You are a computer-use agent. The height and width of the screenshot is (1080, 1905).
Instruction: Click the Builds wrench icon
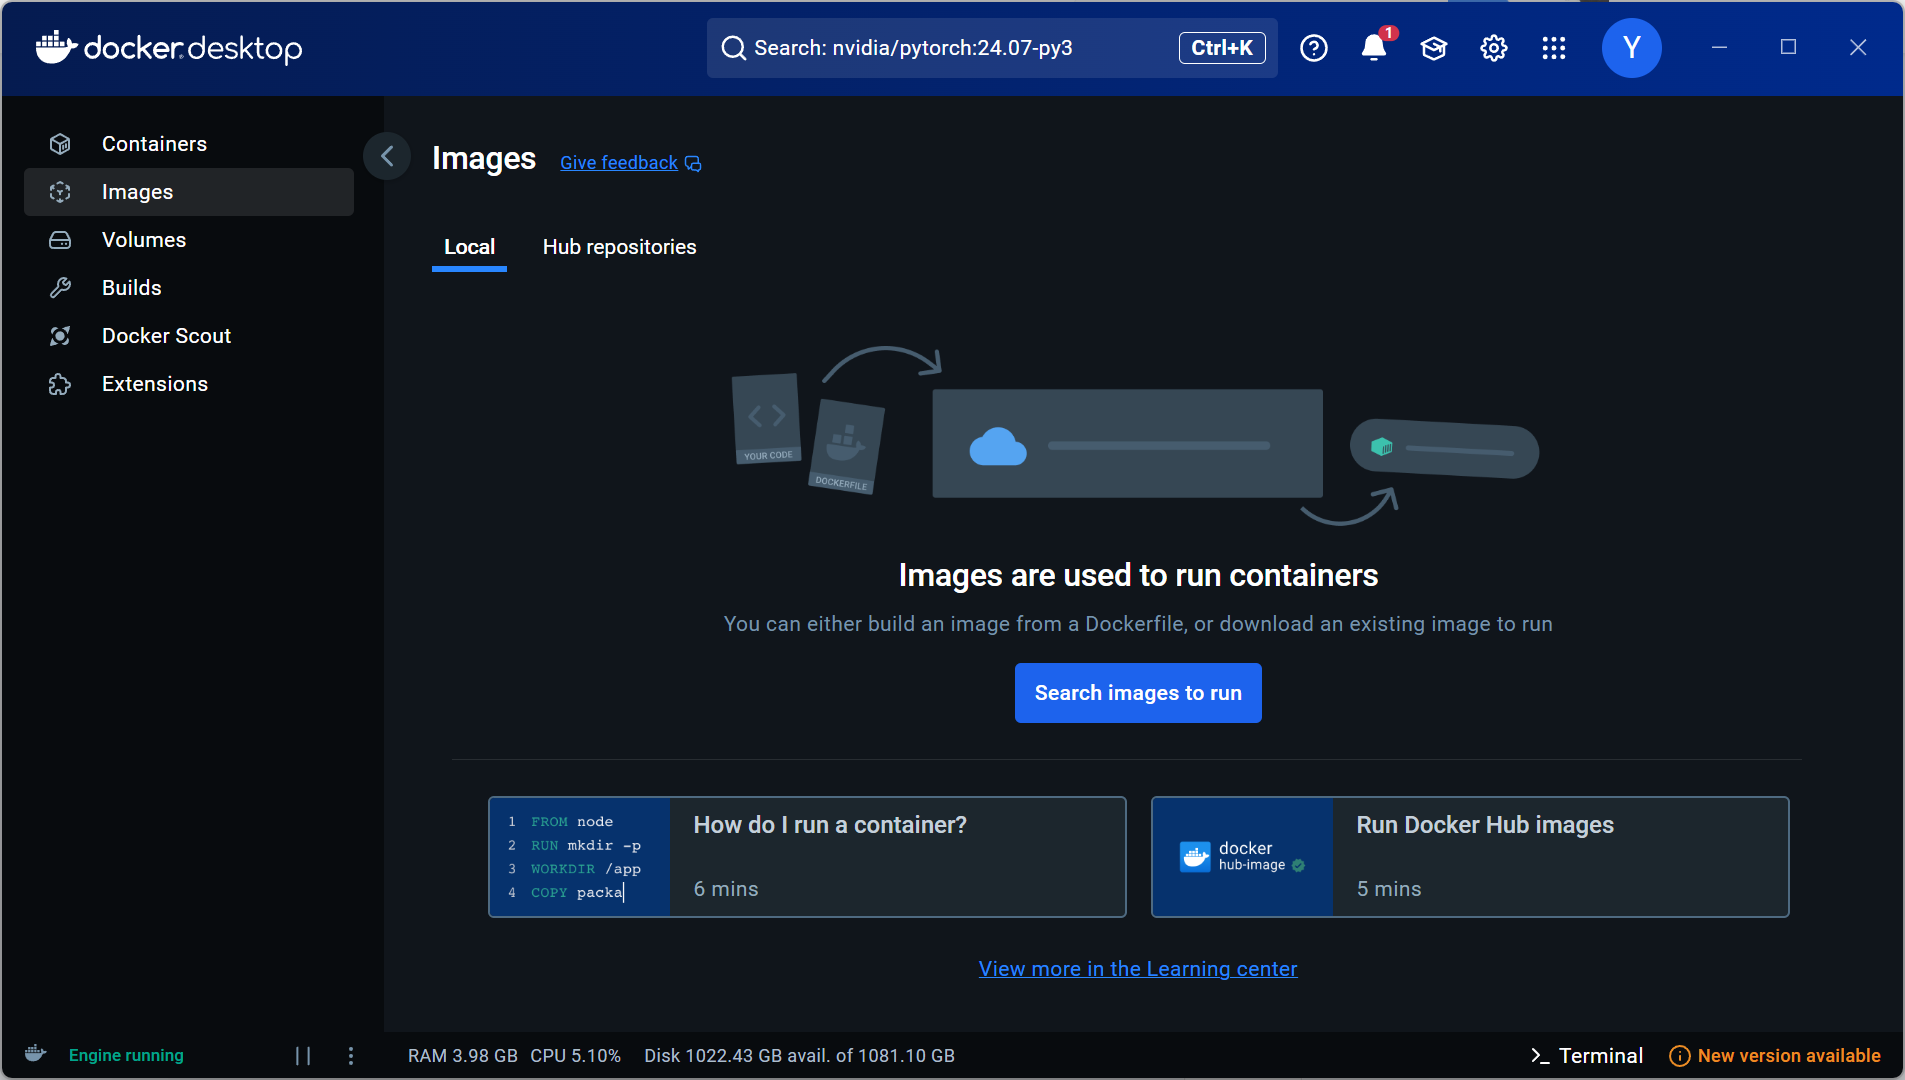coord(60,288)
